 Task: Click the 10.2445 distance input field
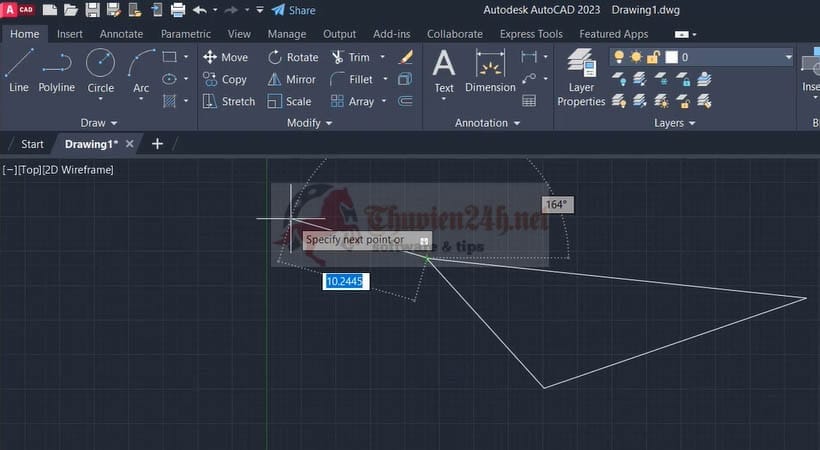346,282
